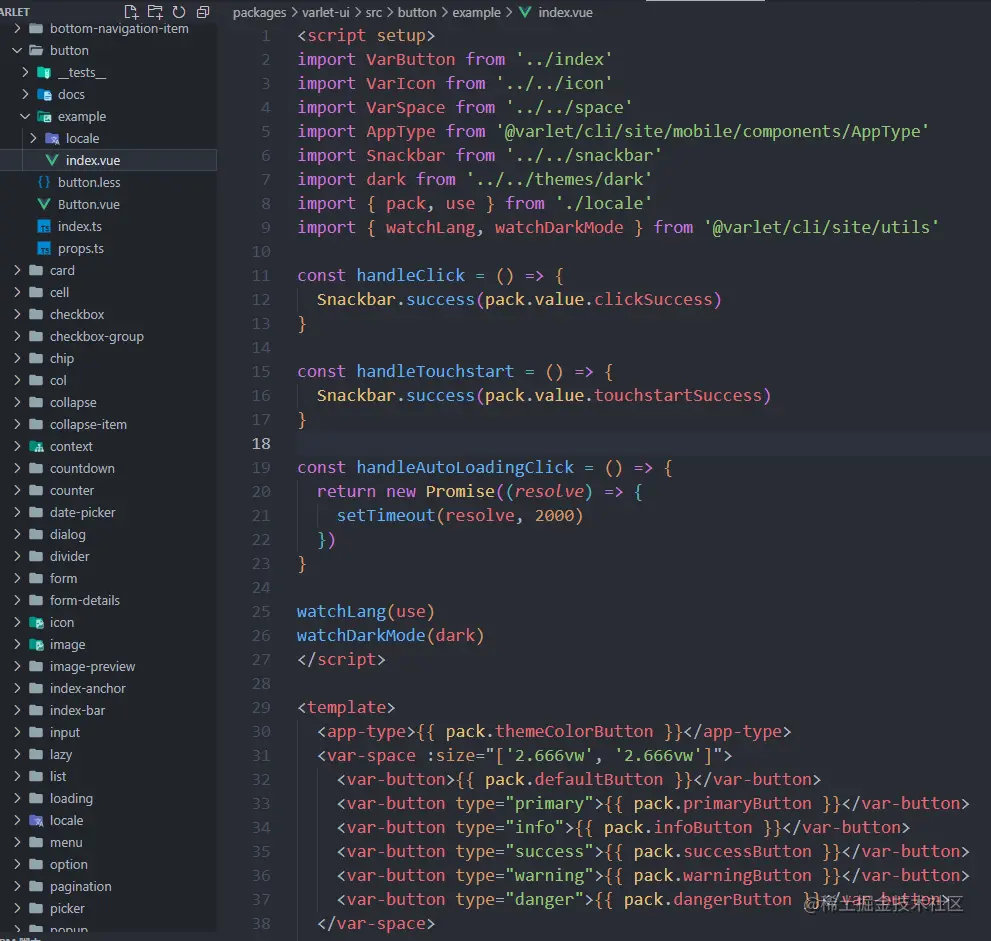991x941 pixels.
Task: Click the TypeScript icon of props.ts
Action: coord(44,248)
